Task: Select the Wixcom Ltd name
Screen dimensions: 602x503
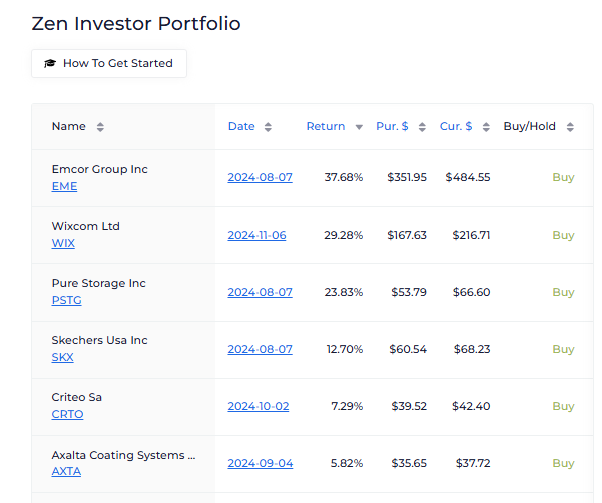Action: (86, 226)
